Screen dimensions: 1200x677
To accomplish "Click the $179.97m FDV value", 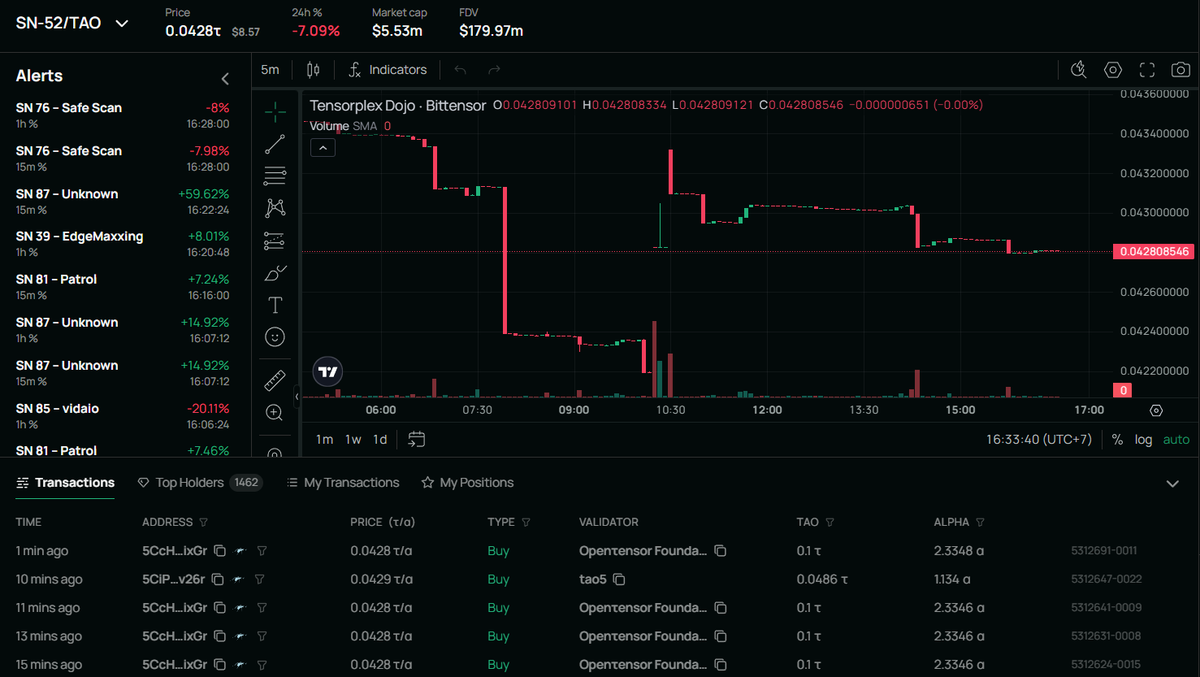I will click(x=491, y=31).
